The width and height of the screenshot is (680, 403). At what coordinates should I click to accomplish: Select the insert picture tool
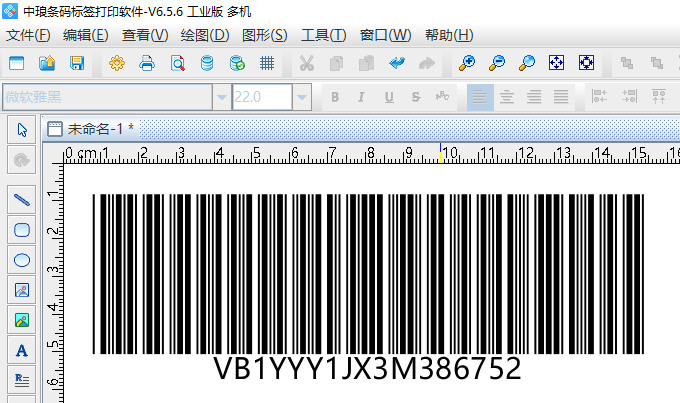point(22,289)
